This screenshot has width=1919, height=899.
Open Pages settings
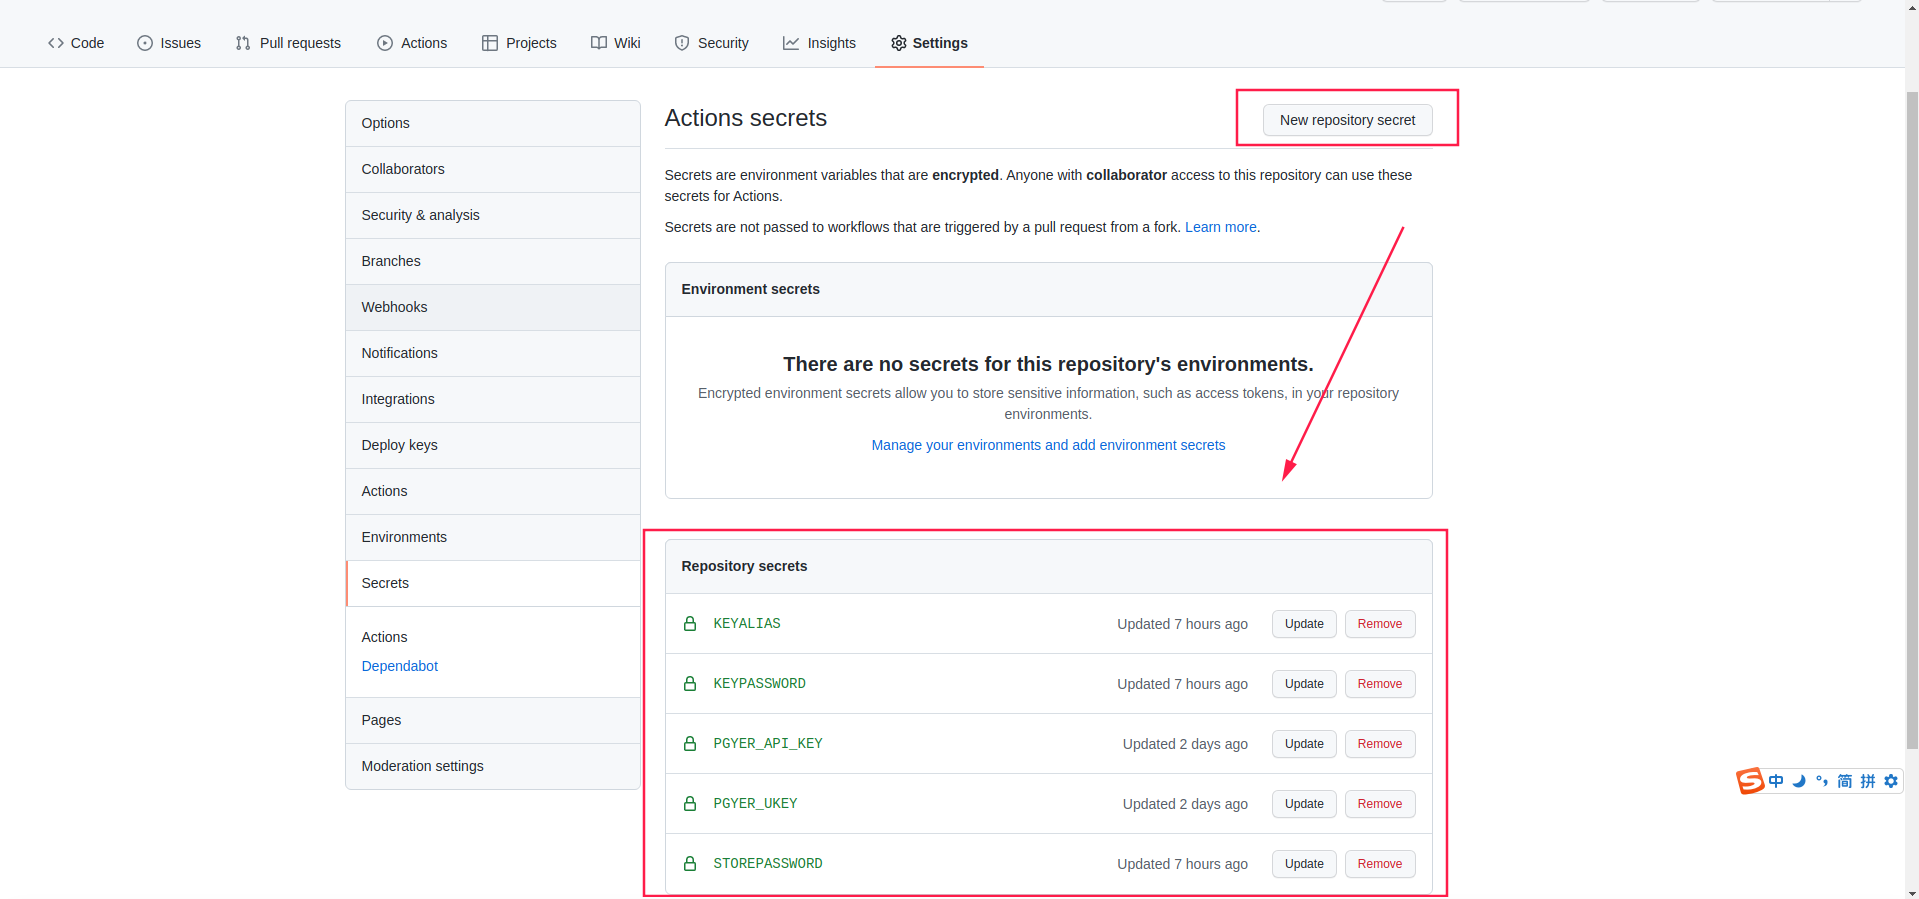click(493, 720)
